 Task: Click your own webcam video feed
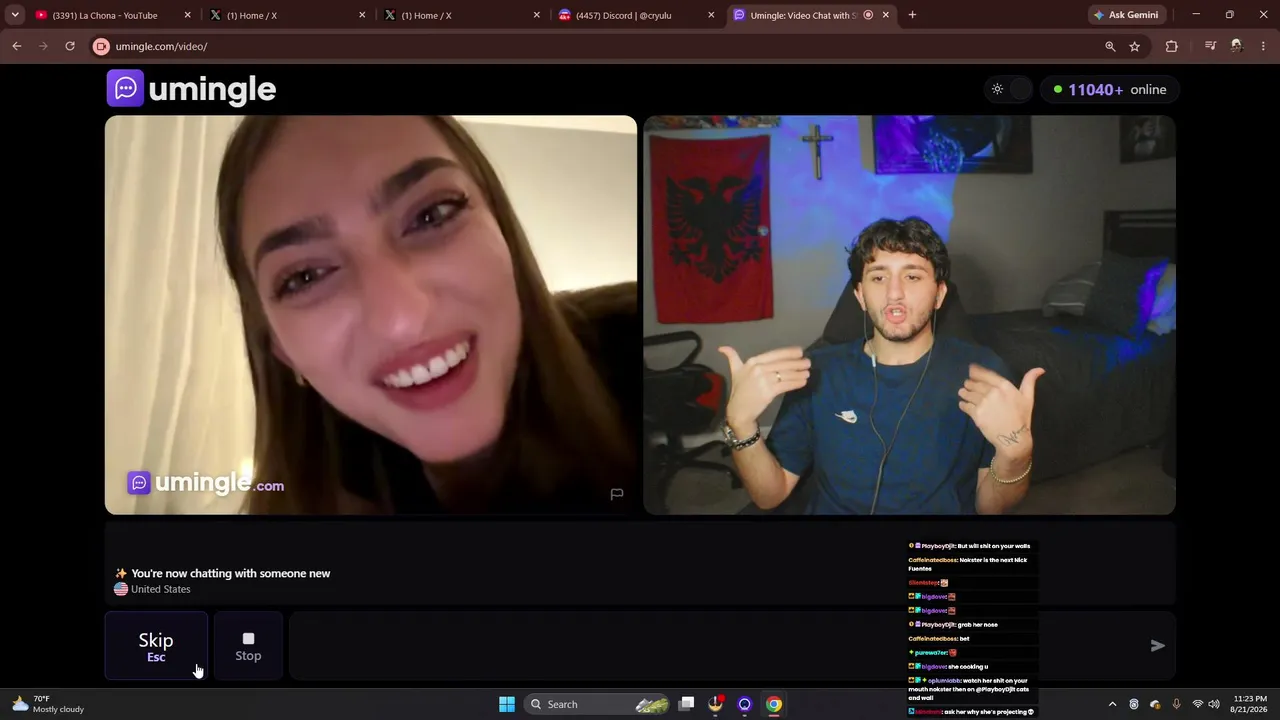coord(909,315)
